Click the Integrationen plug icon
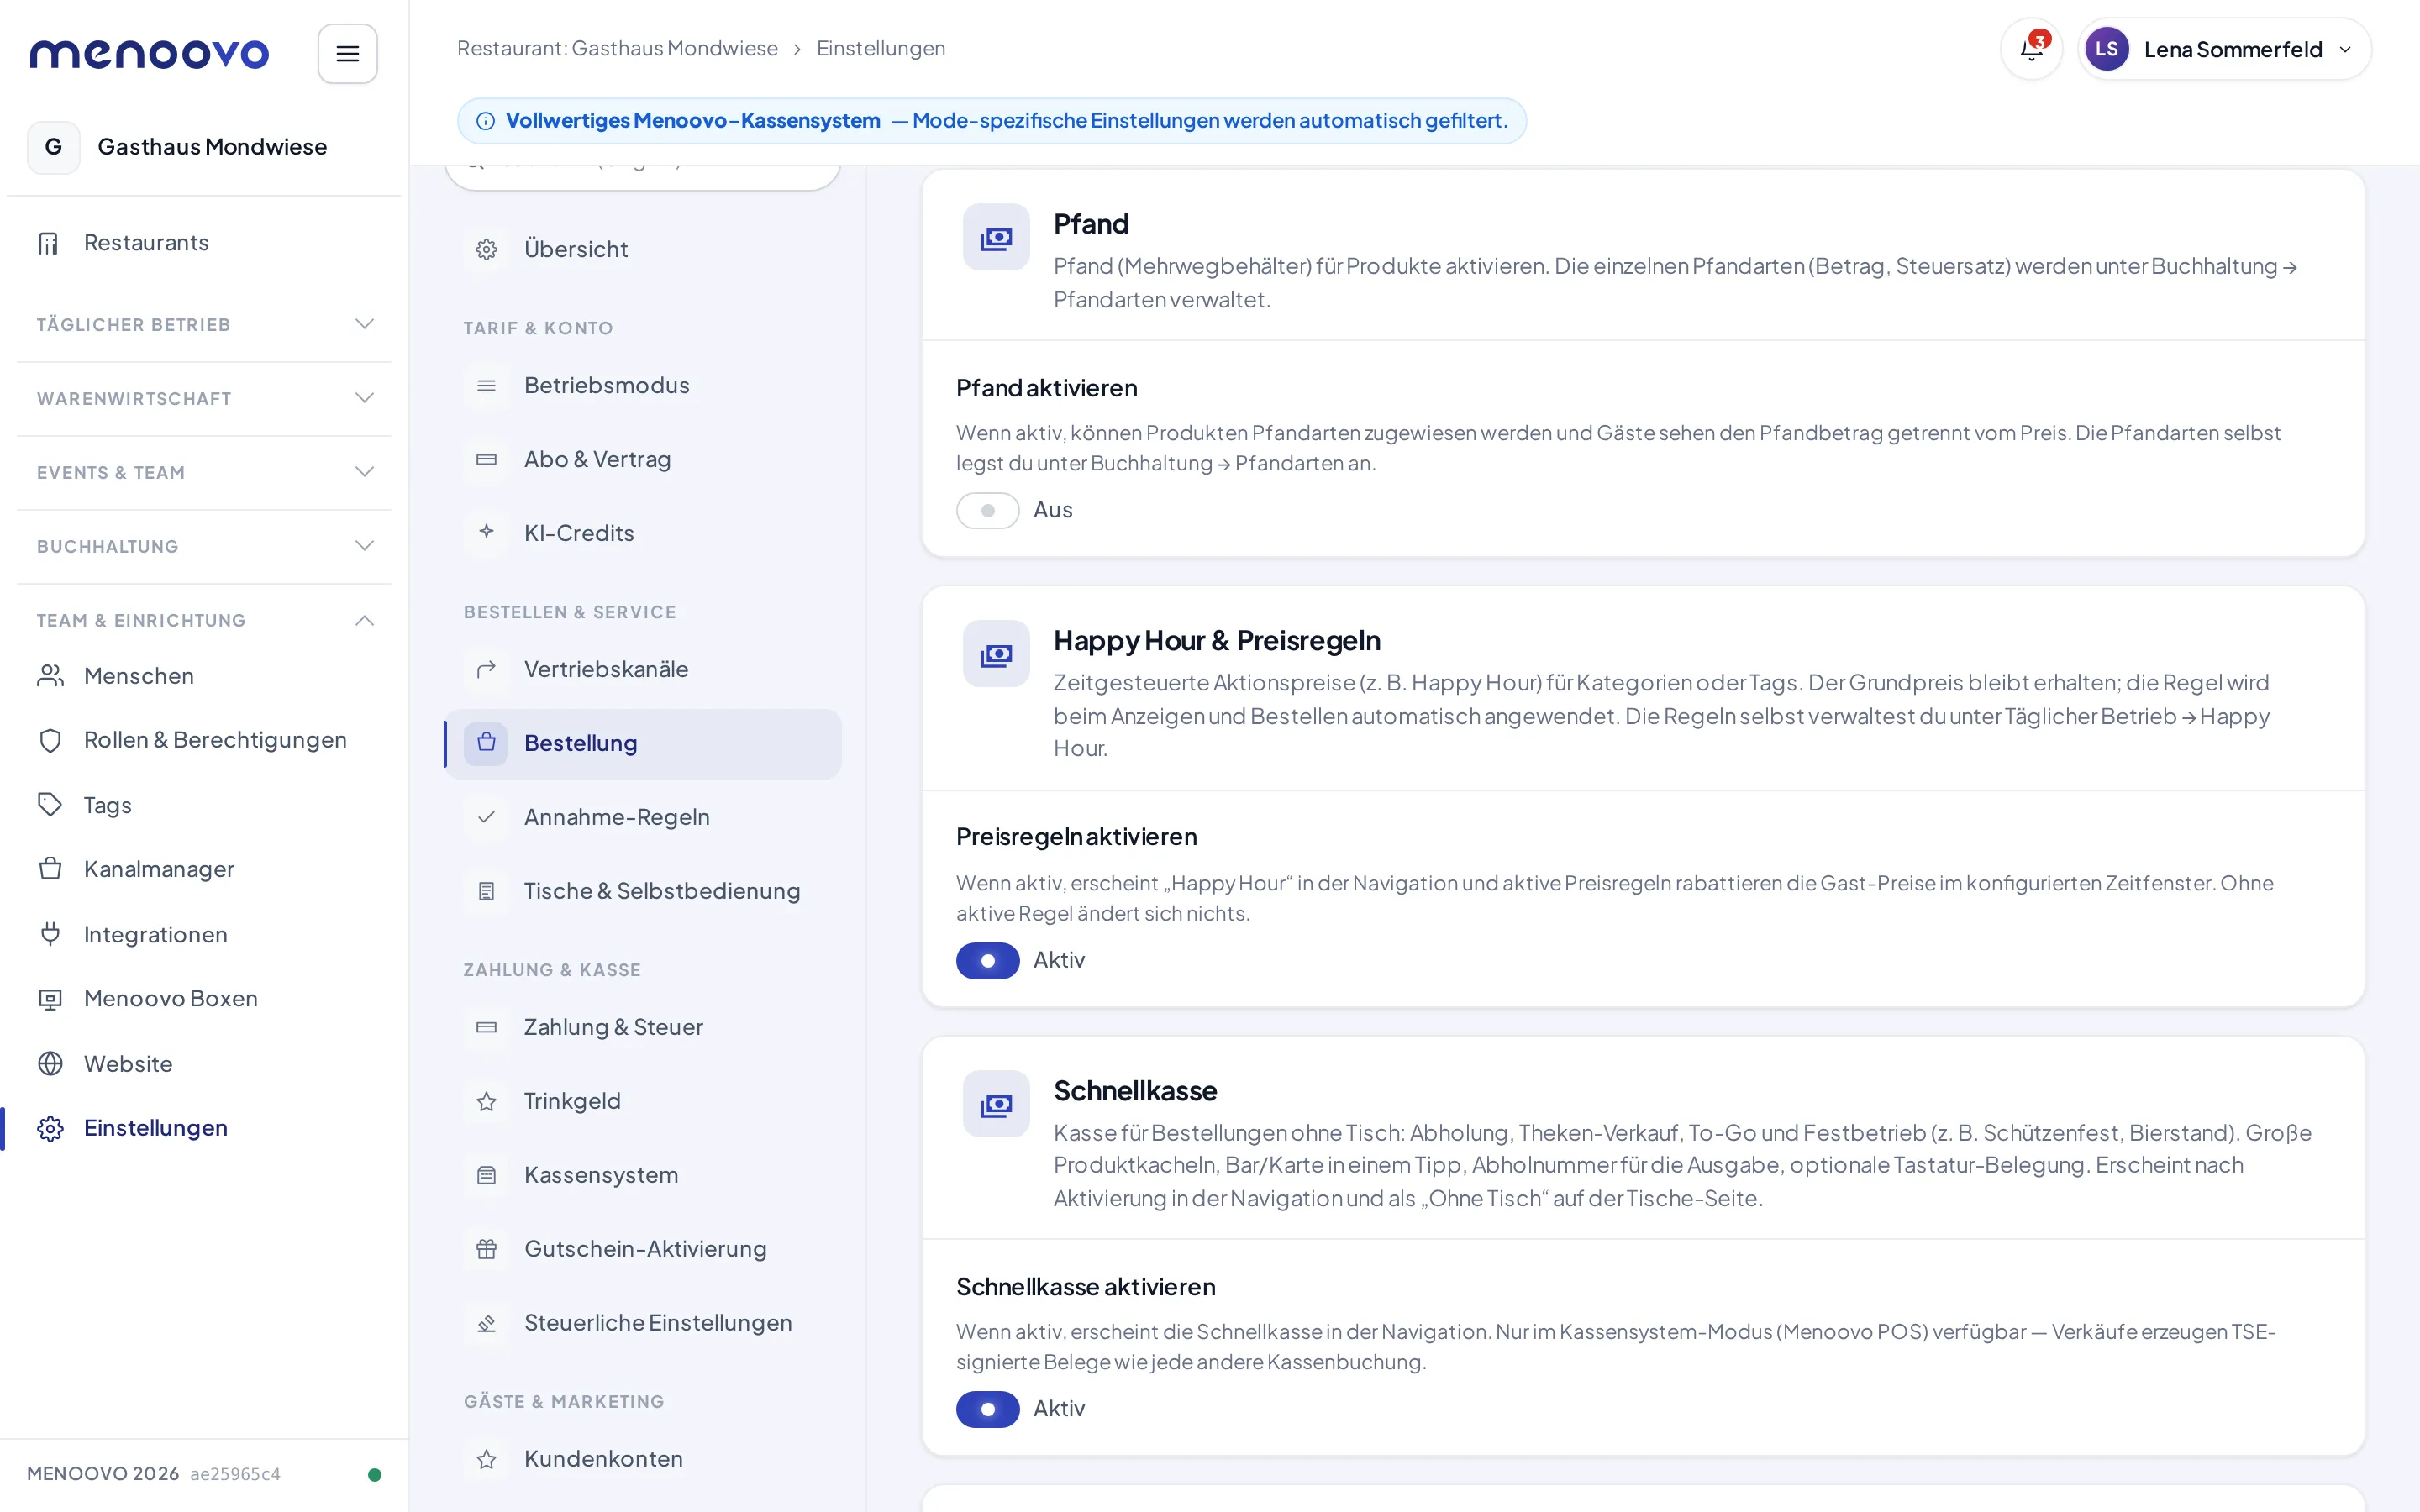 tap(50, 934)
